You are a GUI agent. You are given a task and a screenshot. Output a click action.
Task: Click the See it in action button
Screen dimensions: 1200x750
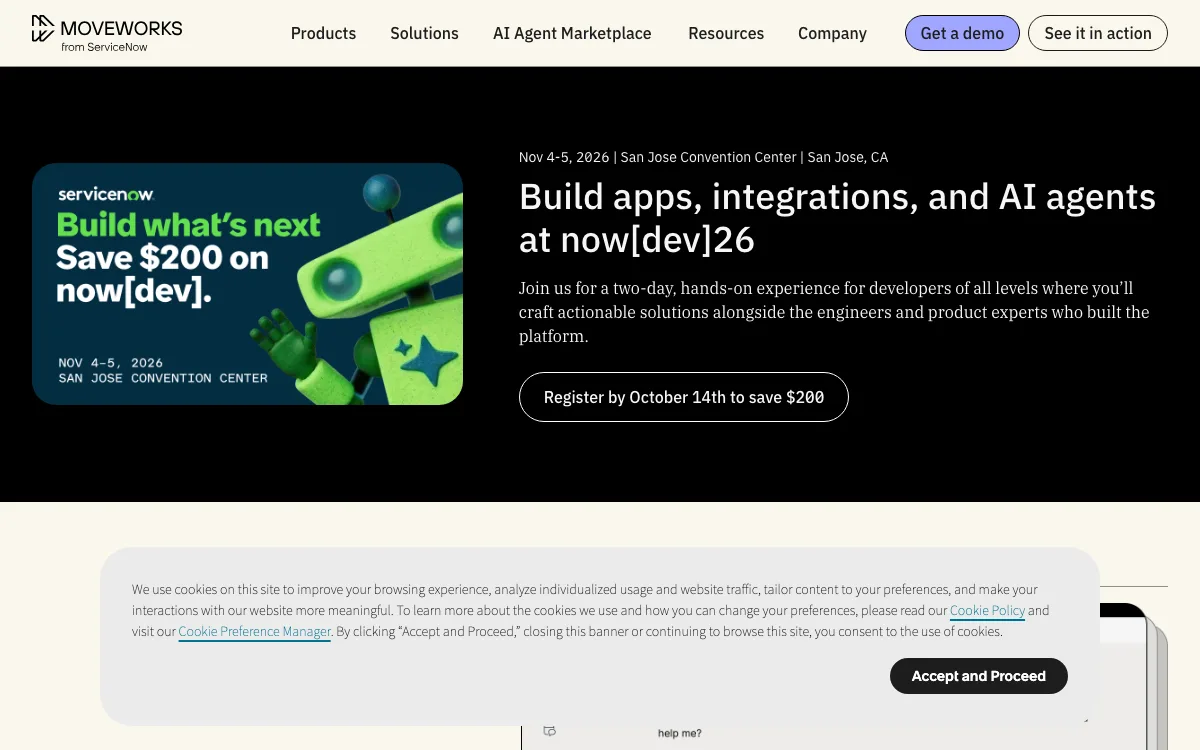coord(1098,33)
